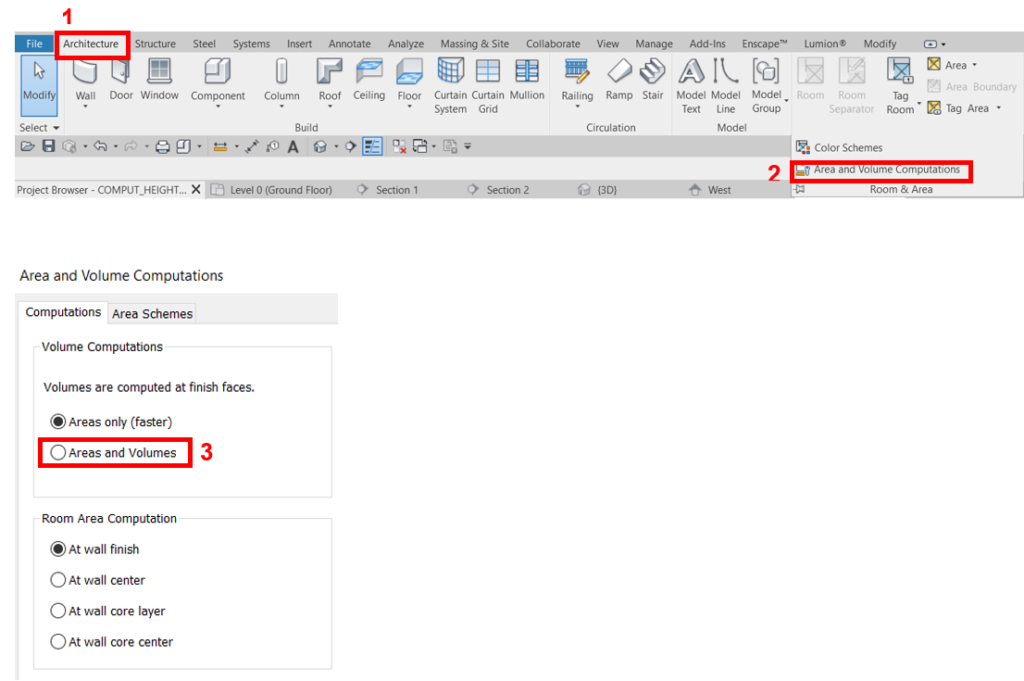This screenshot has width=1024, height=681.
Task: Expand the Roof tool dropdown arrow
Action: pyautogui.click(x=330, y=106)
